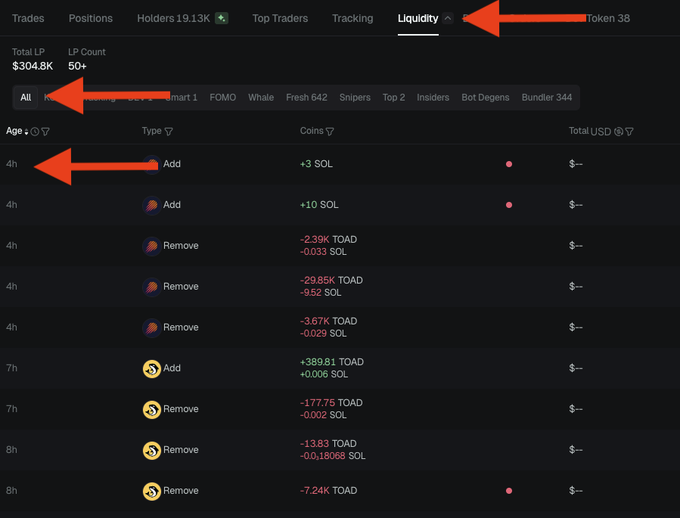Screen dimensions: 680x518
Task: Select the All filter chip
Action: point(26,97)
